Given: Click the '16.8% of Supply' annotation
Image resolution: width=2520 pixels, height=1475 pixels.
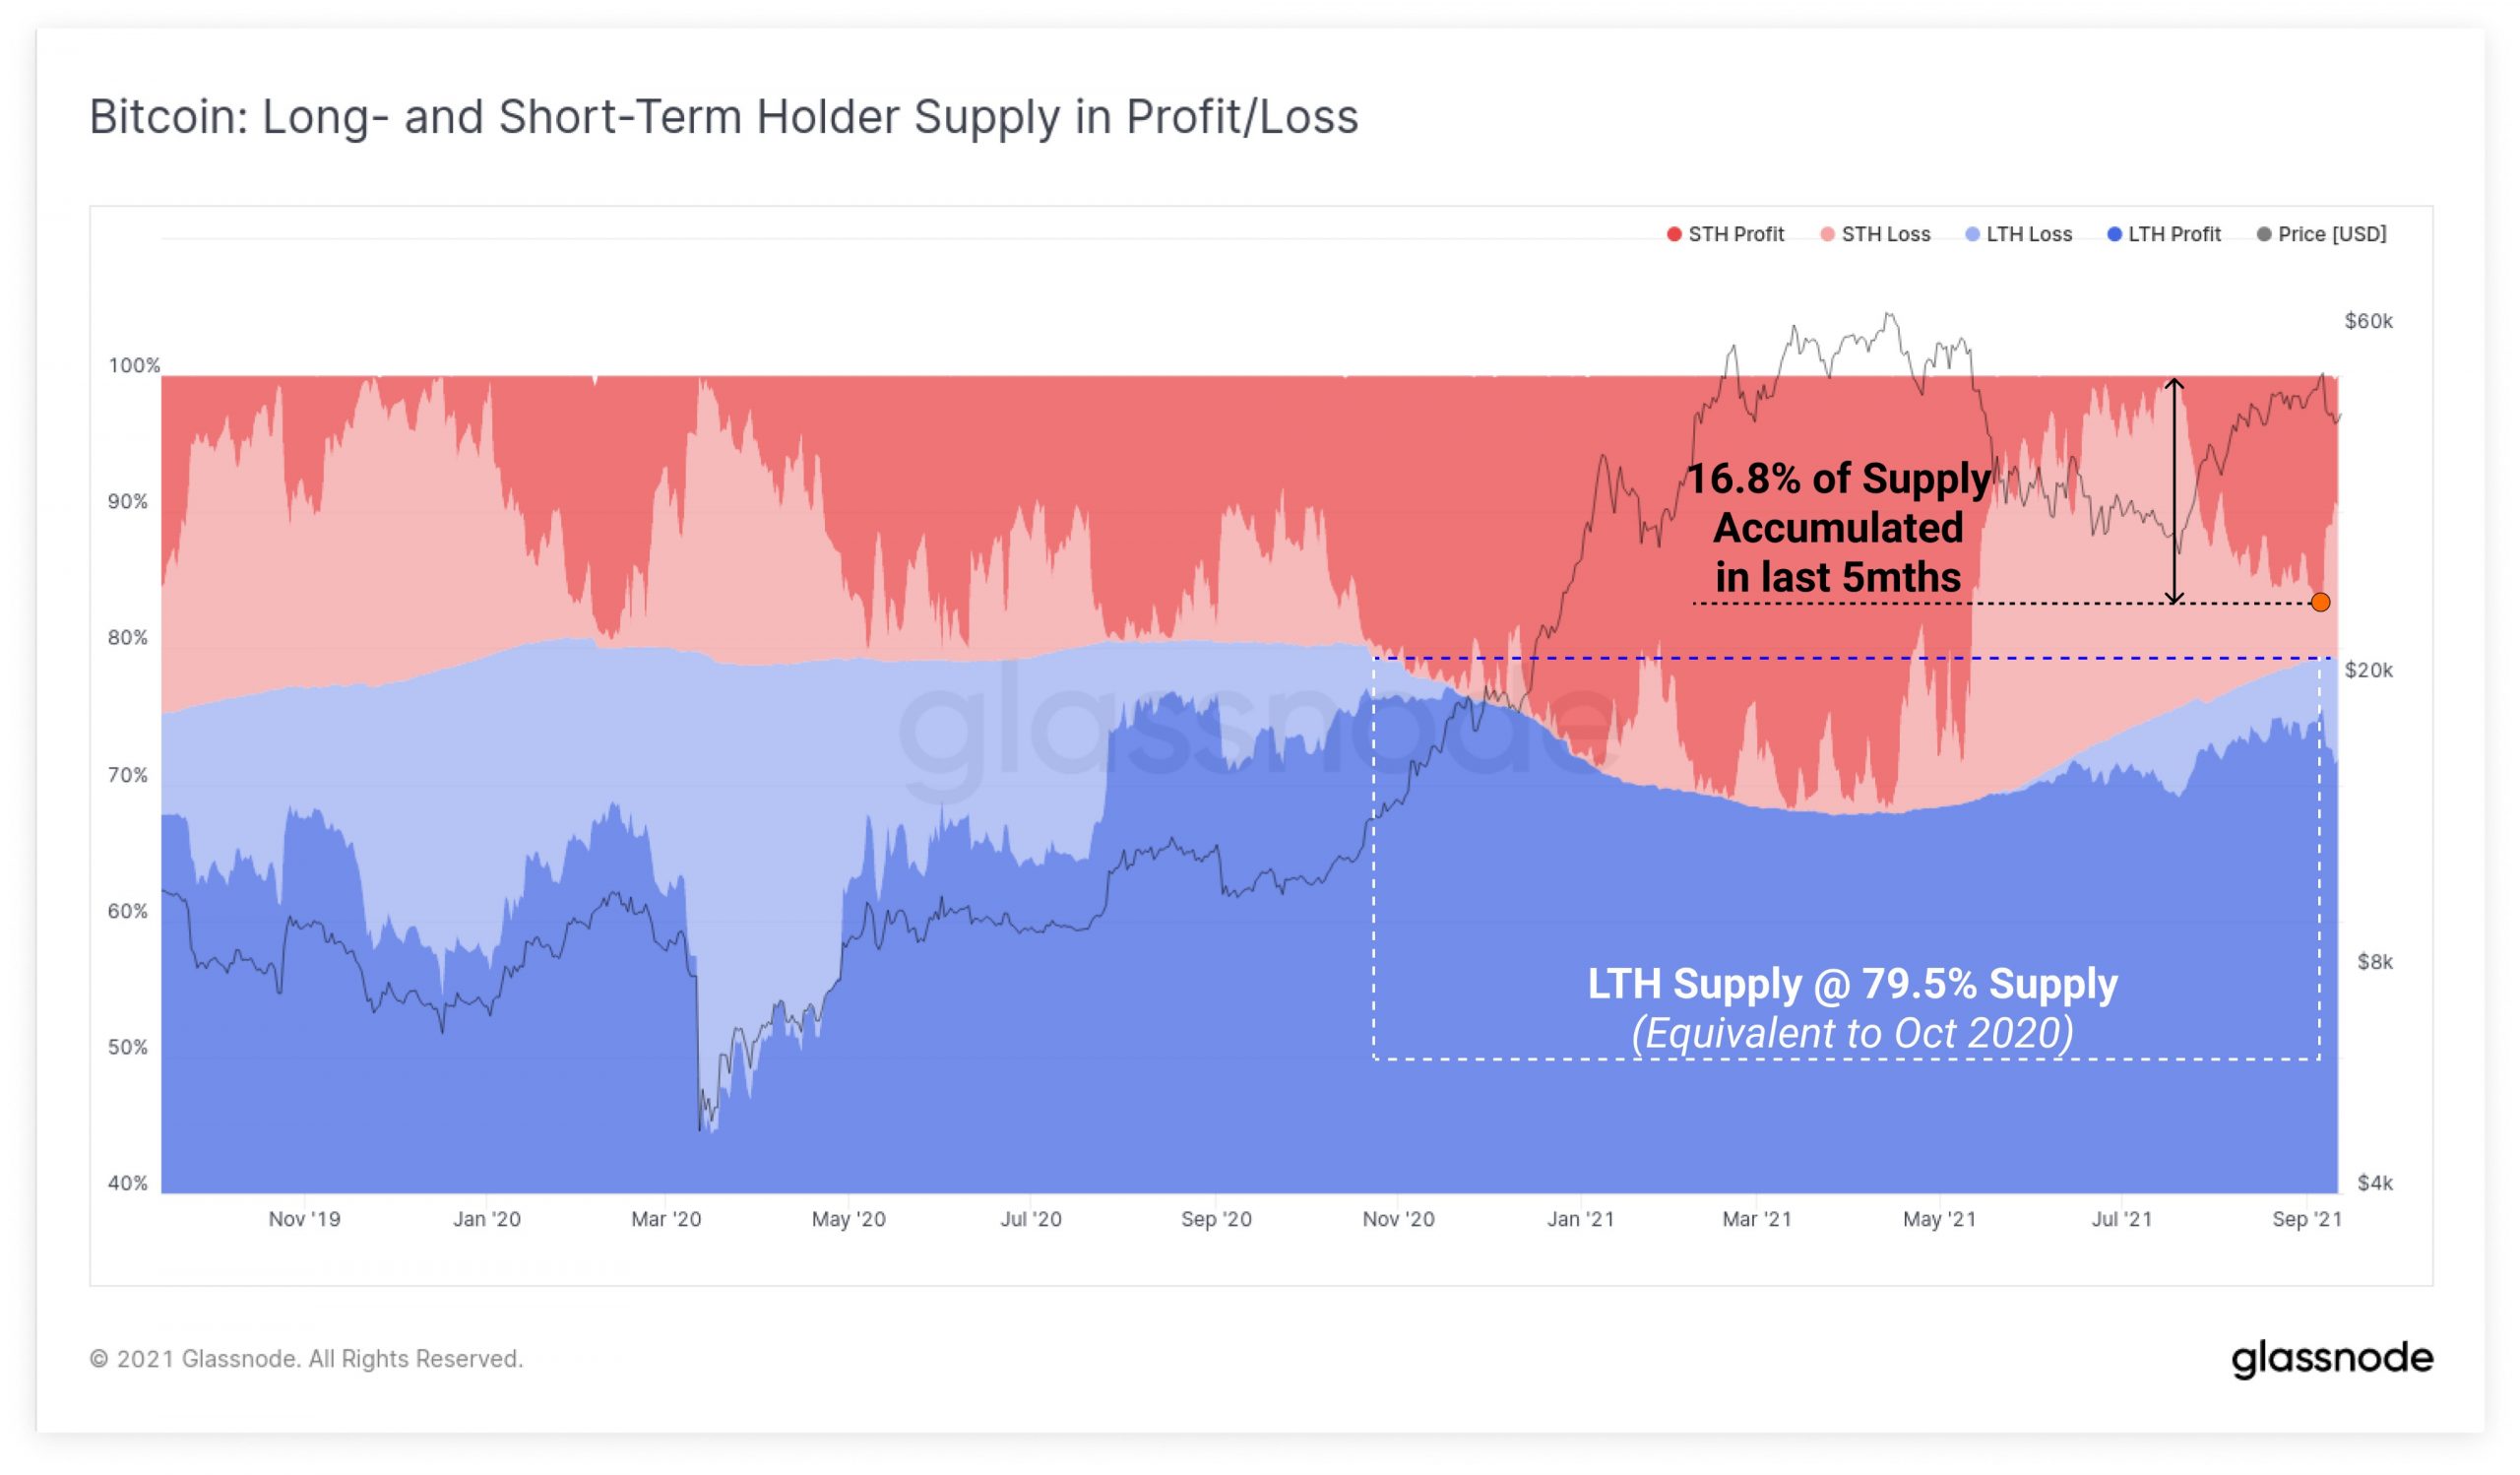Looking at the screenshot, I should (x=1838, y=479).
